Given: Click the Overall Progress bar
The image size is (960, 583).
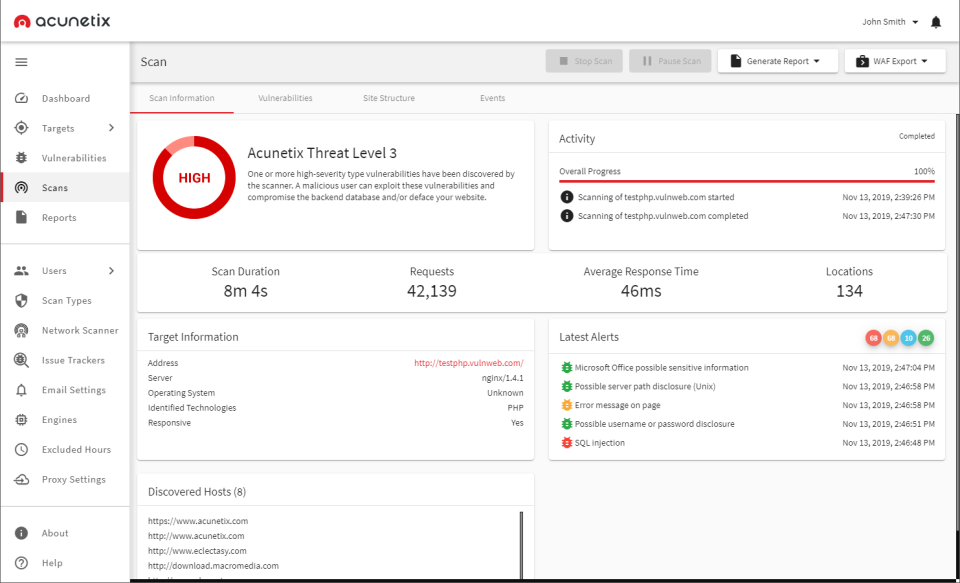Looking at the screenshot, I should (x=747, y=181).
